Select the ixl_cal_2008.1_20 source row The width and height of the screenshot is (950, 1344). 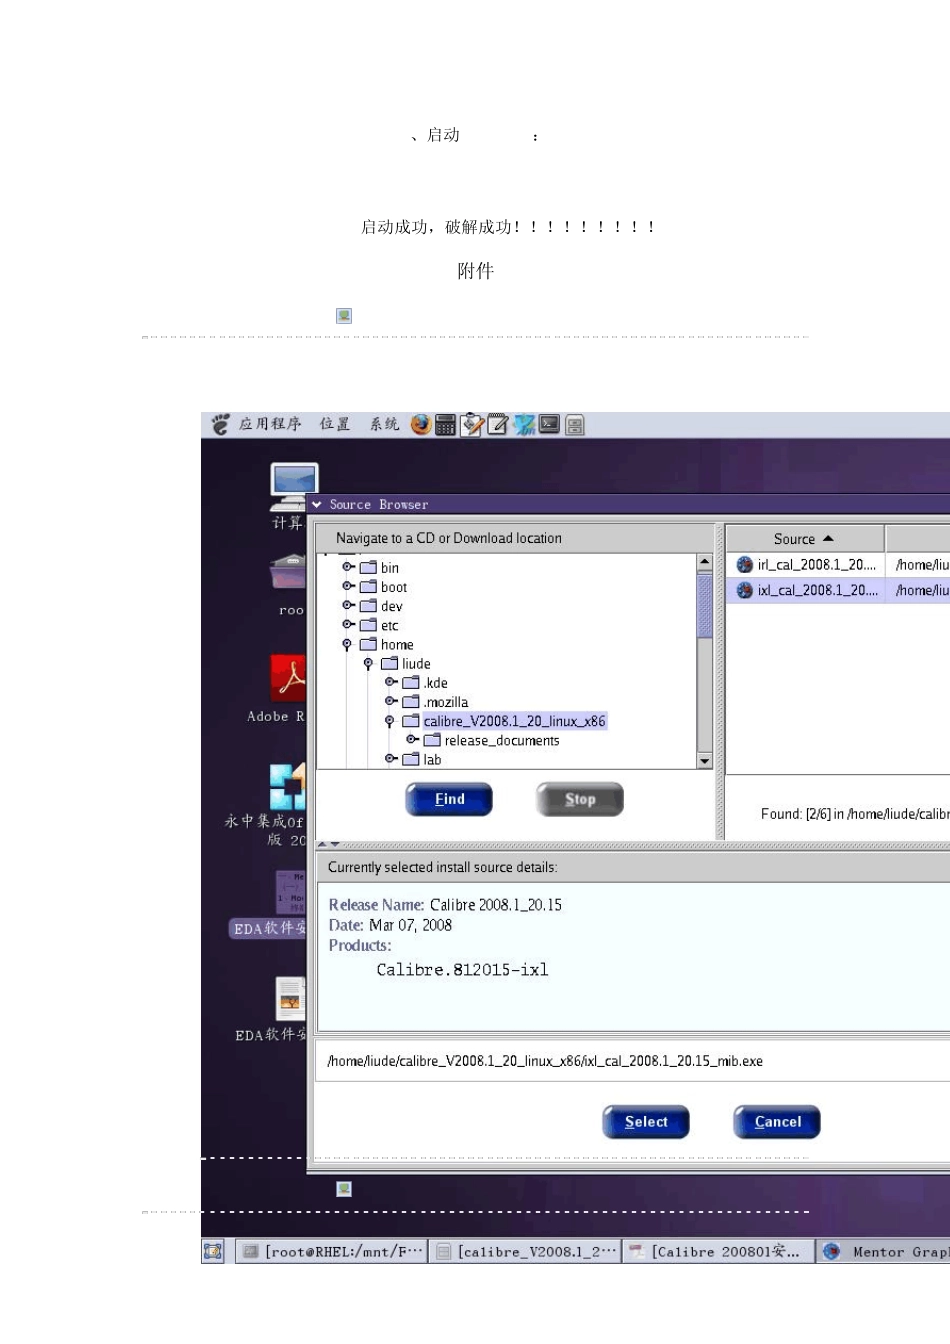click(838, 591)
